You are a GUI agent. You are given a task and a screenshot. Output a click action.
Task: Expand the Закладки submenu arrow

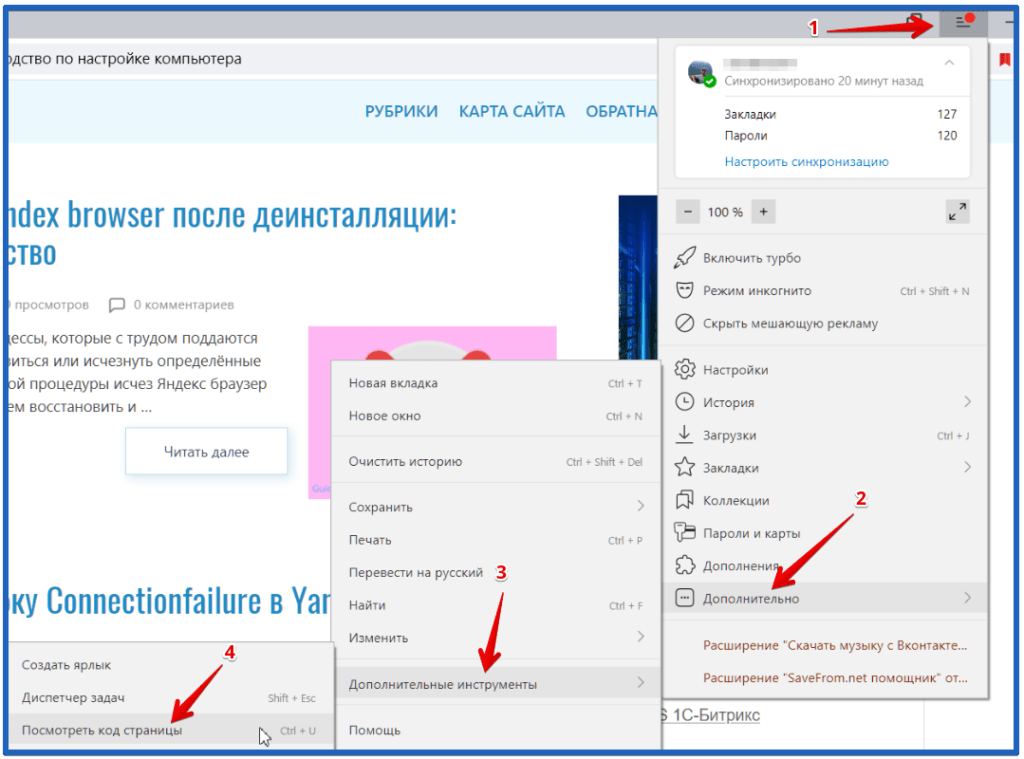[x=967, y=467]
